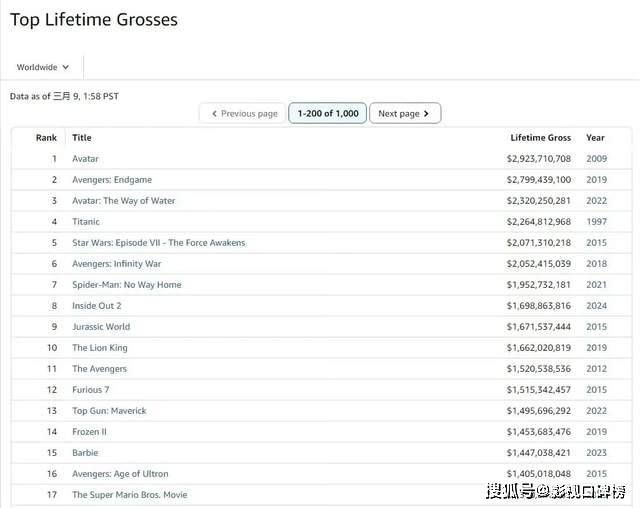Screen dimensions: 640x508
Task: Open the Avengers: Infinity War link
Action: [x=117, y=264]
